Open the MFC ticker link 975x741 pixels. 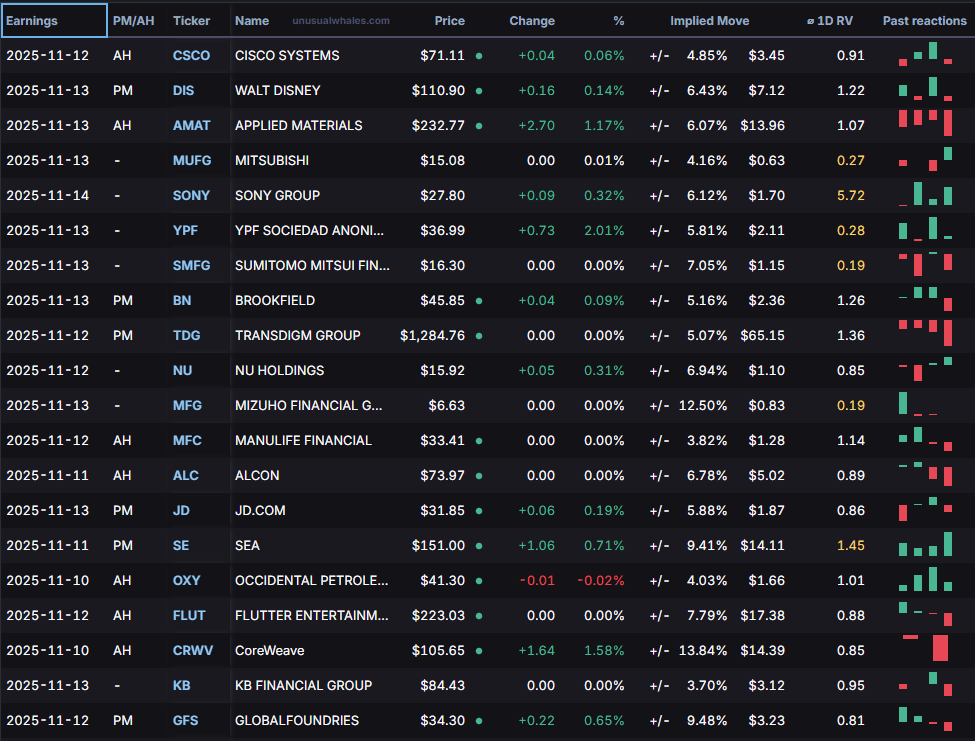click(x=187, y=441)
